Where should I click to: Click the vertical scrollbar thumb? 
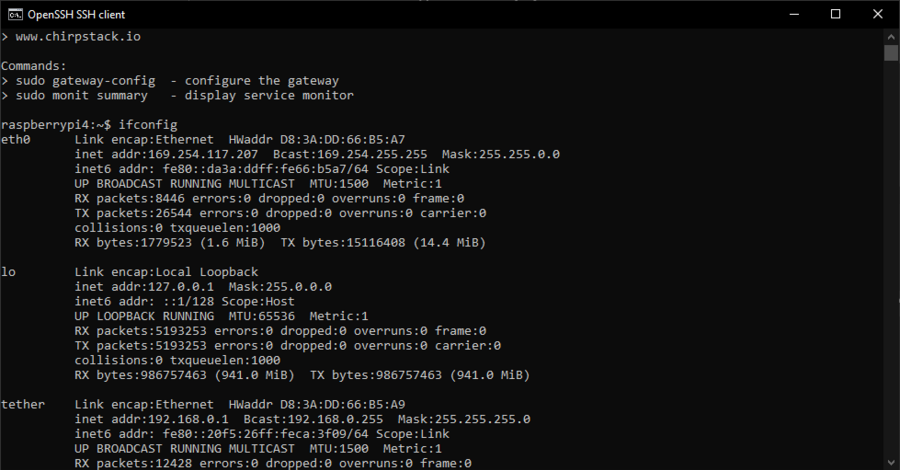(891, 53)
